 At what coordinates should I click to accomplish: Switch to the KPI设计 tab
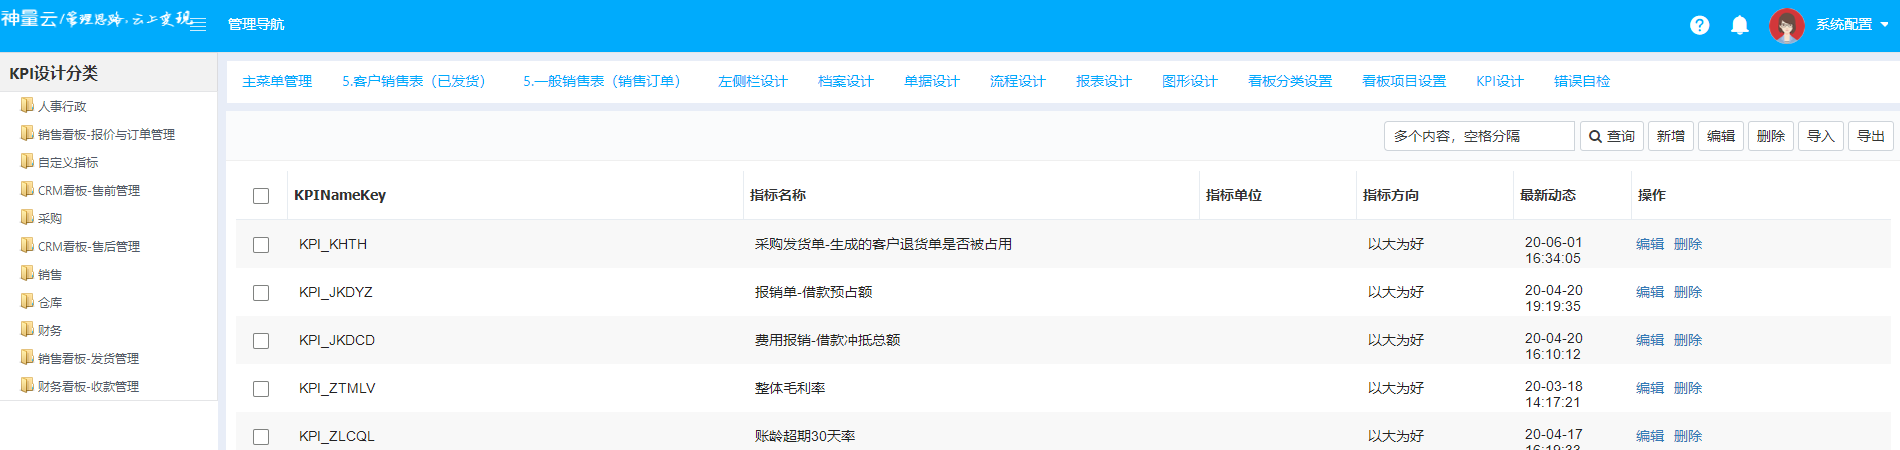(x=1499, y=81)
